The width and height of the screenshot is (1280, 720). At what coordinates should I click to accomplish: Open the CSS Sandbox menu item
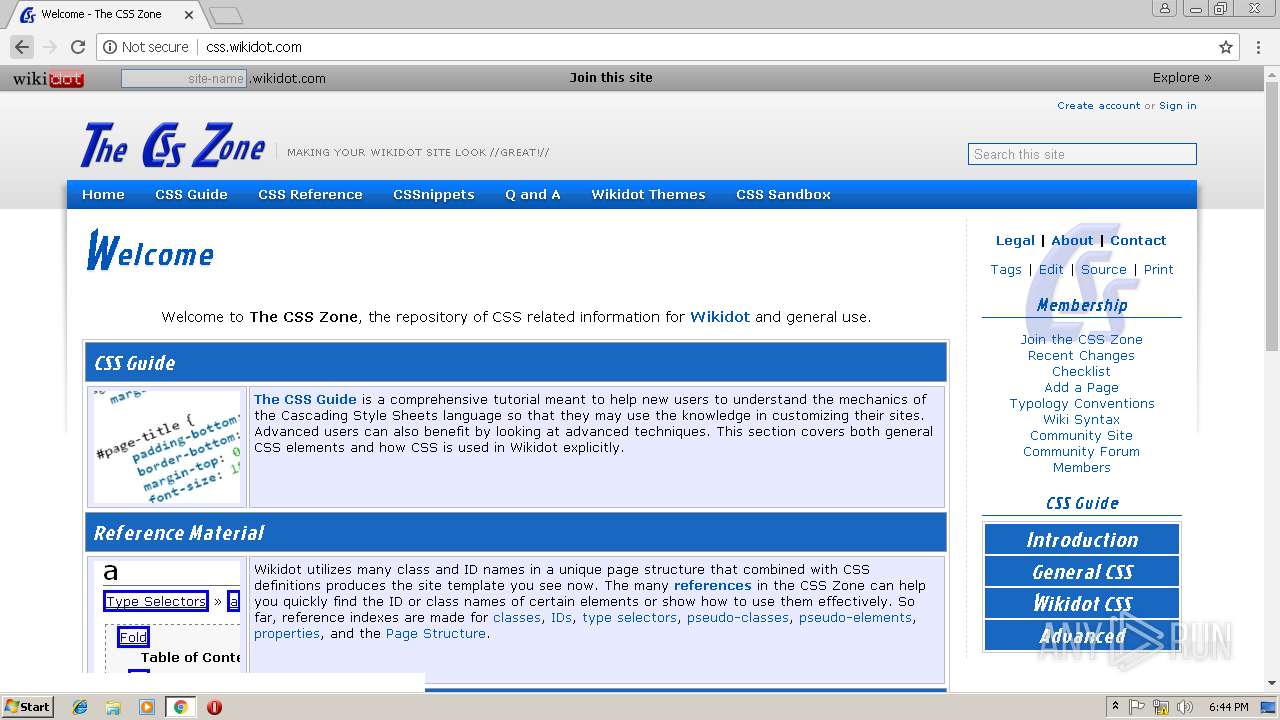click(x=783, y=194)
